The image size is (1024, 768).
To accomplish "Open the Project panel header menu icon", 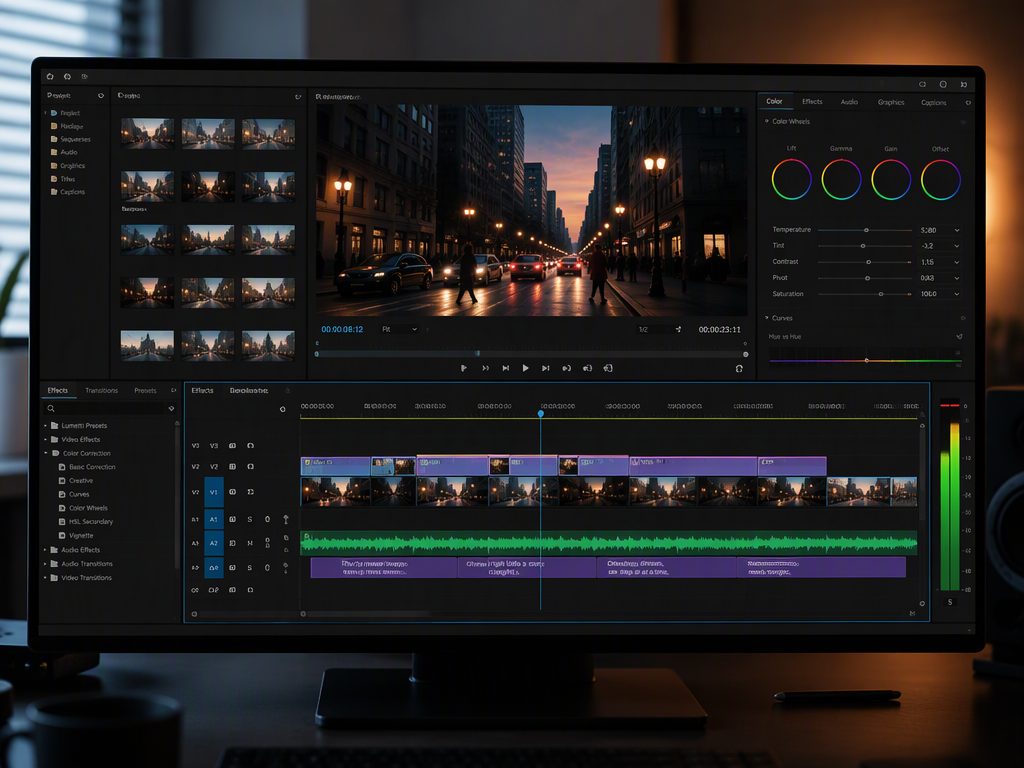I will [101, 95].
